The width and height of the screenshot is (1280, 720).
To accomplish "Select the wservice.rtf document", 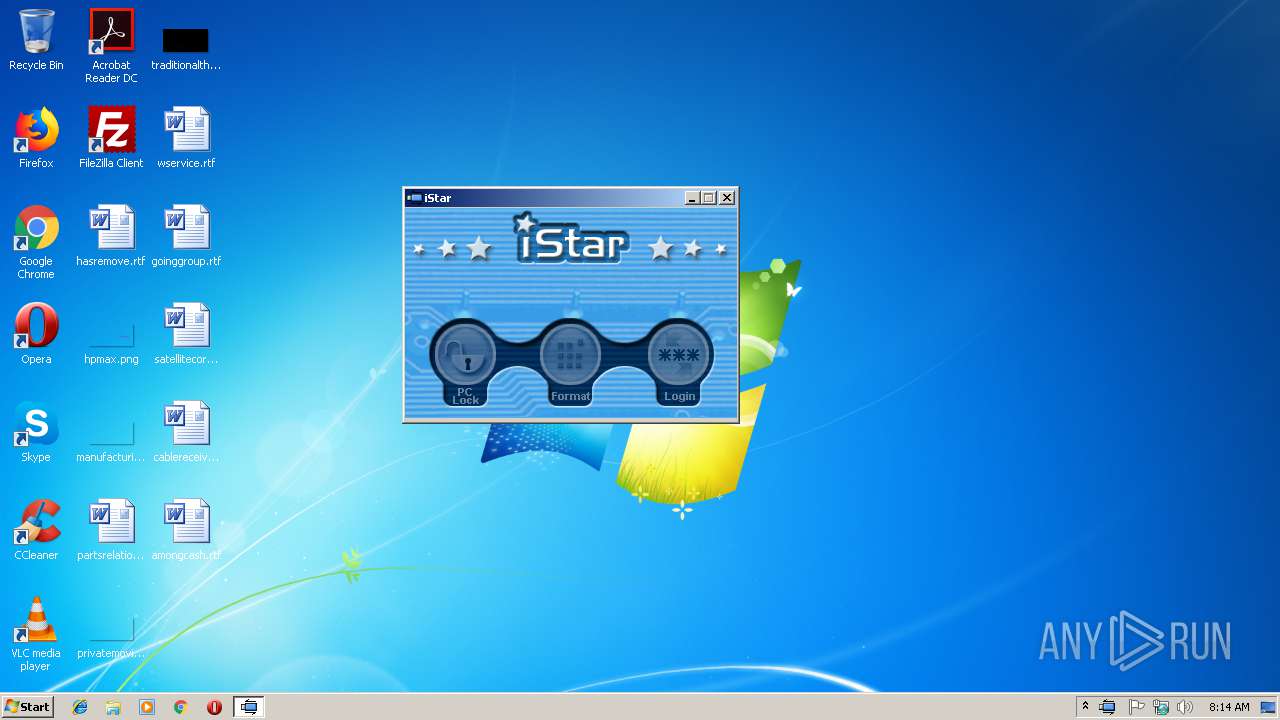I will coord(186,138).
